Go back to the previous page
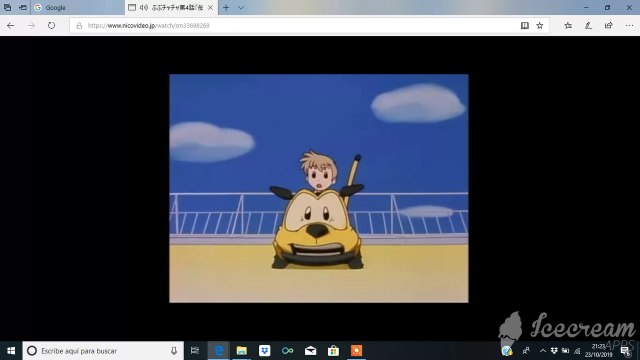640x360 pixels. [11, 25]
